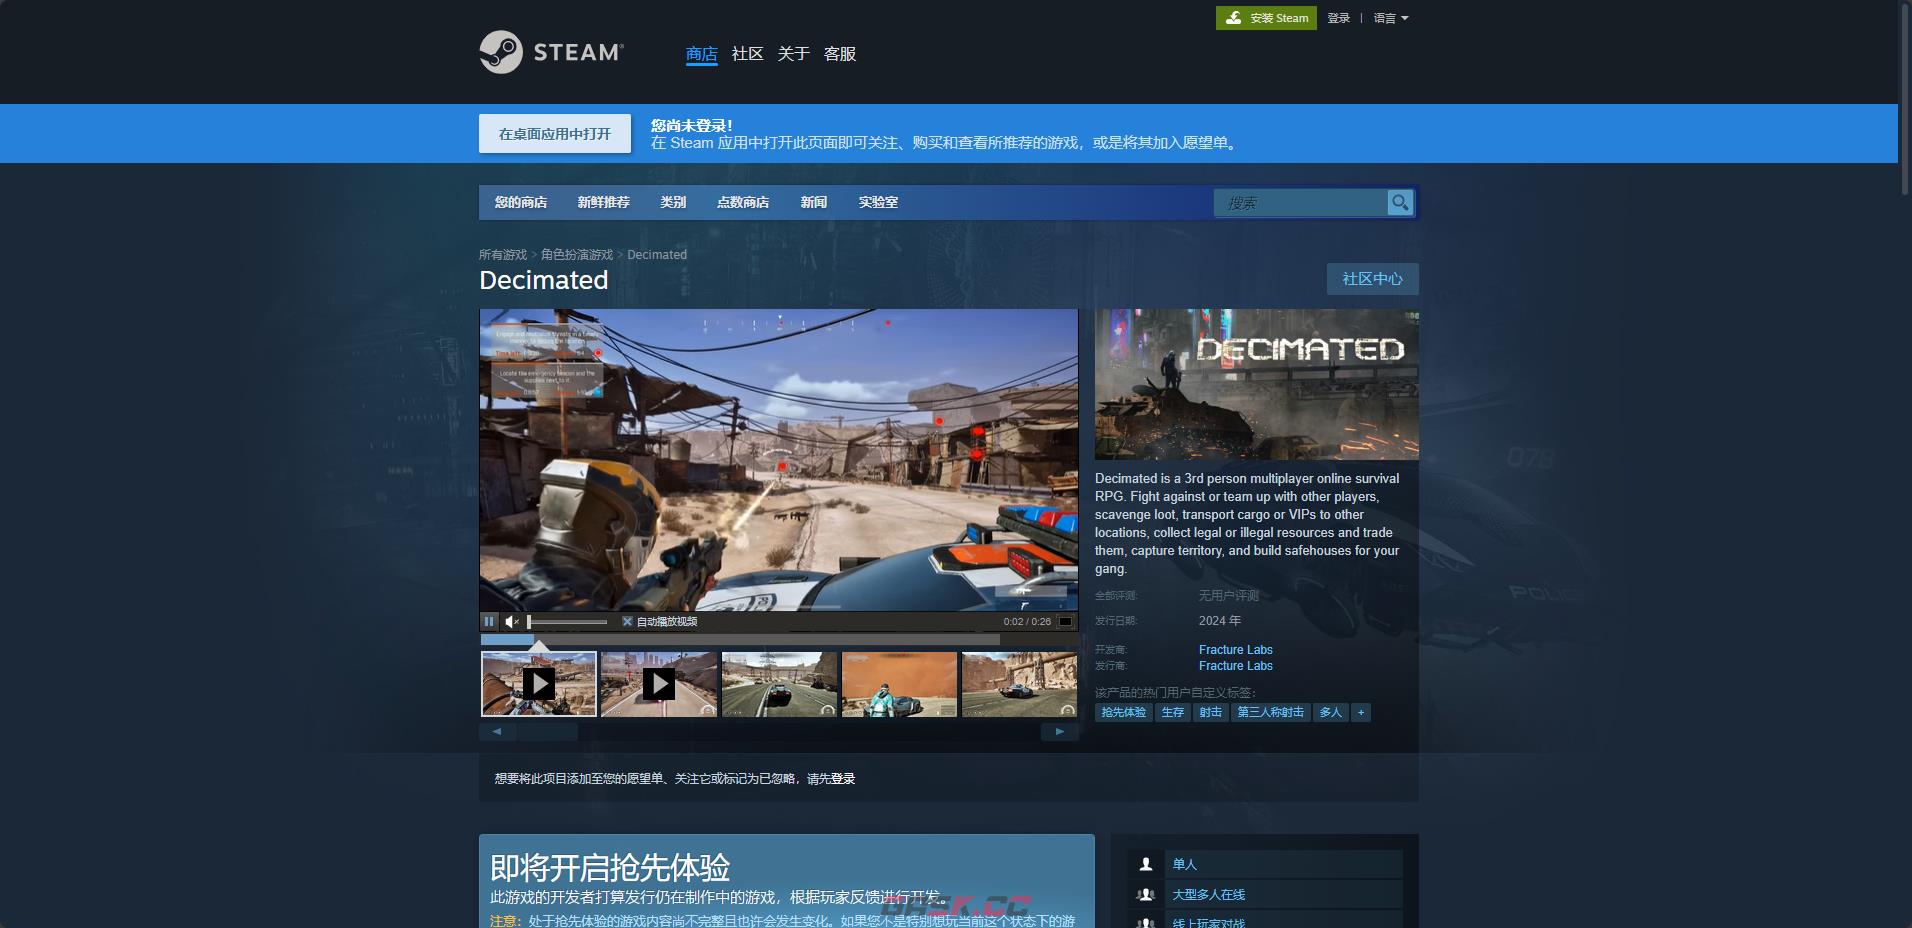Click 在桌面应用中打开 button
This screenshot has width=1912, height=928.
555,133
